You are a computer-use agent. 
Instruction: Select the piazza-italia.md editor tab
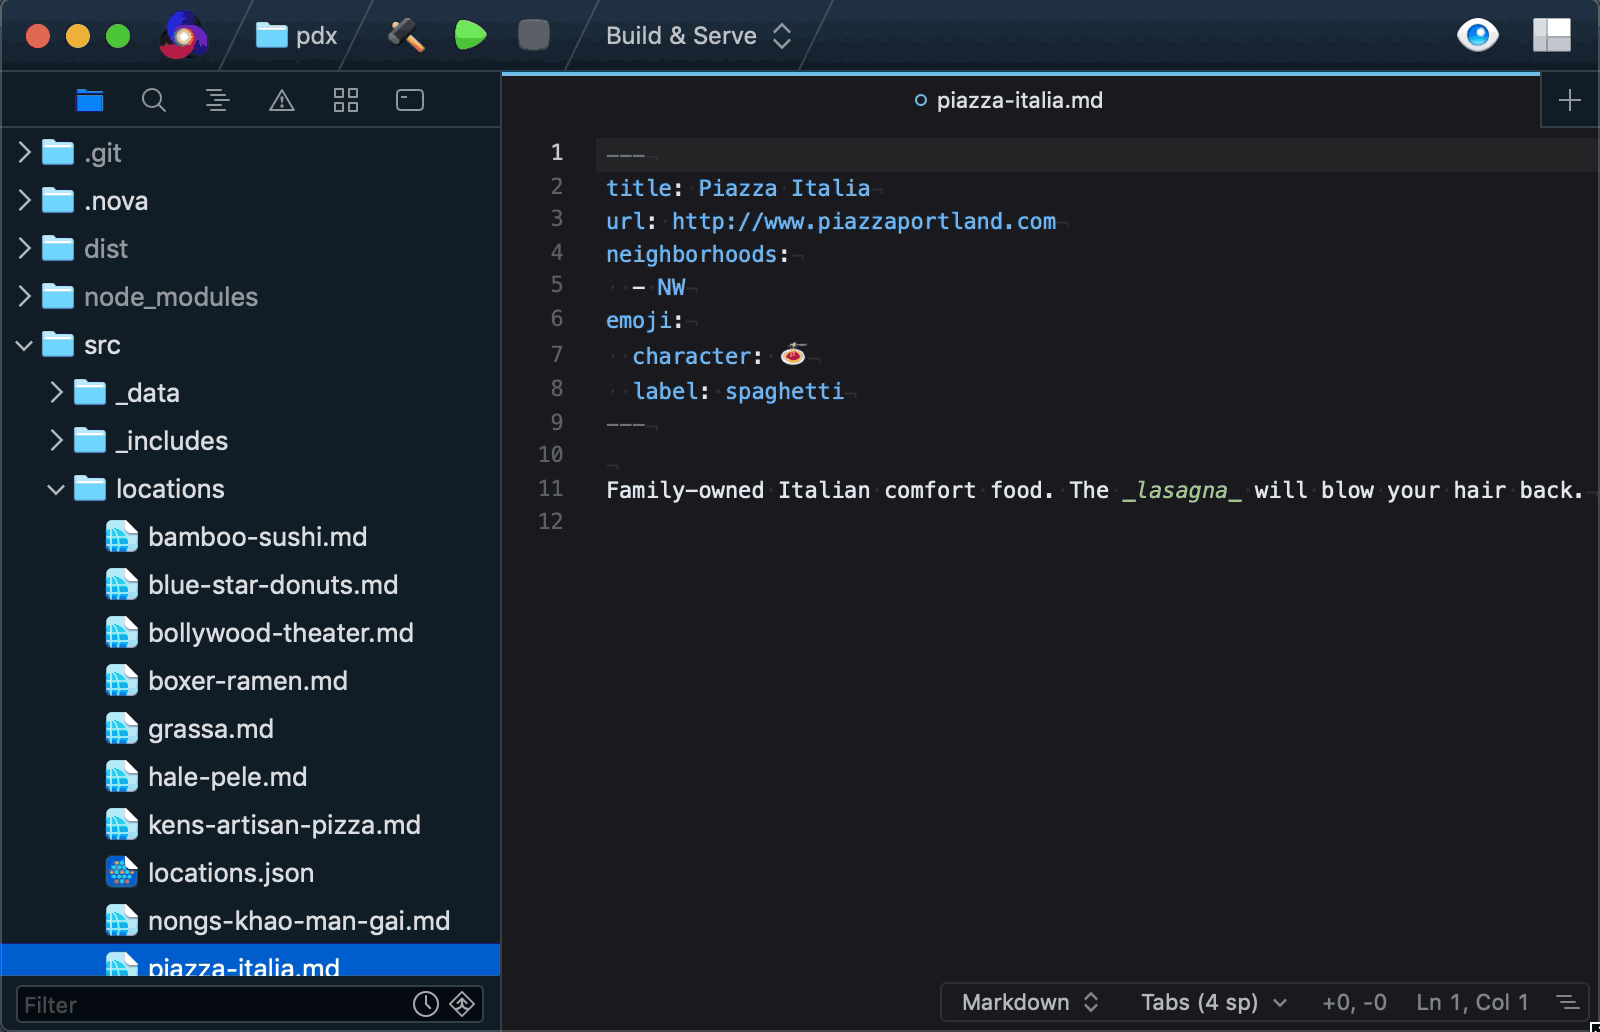(1020, 100)
